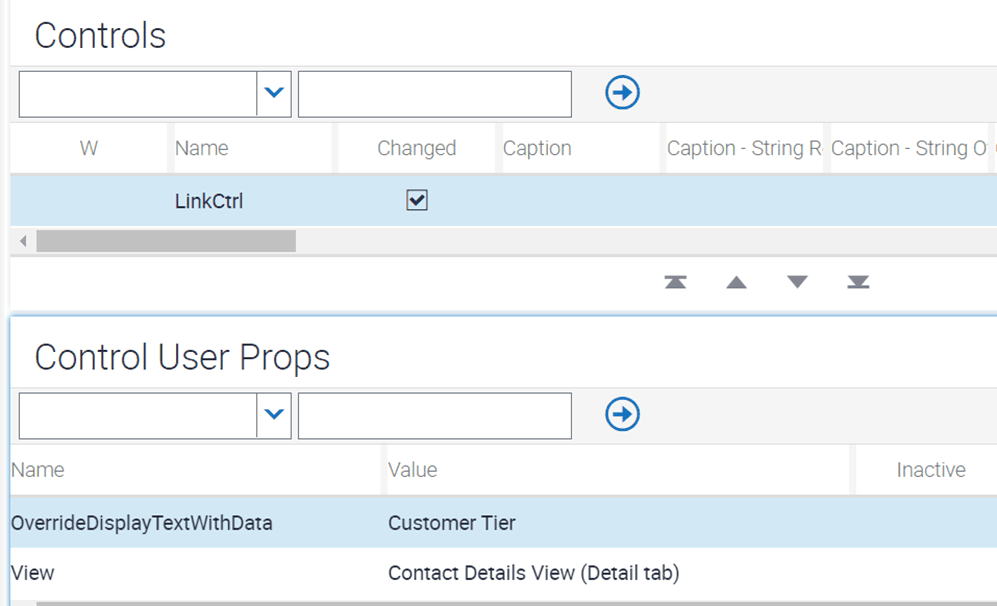997x606 pixels.
Task: Select the OverrideDisplayTextWithData property row
Action: pyautogui.click(x=504, y=523)
